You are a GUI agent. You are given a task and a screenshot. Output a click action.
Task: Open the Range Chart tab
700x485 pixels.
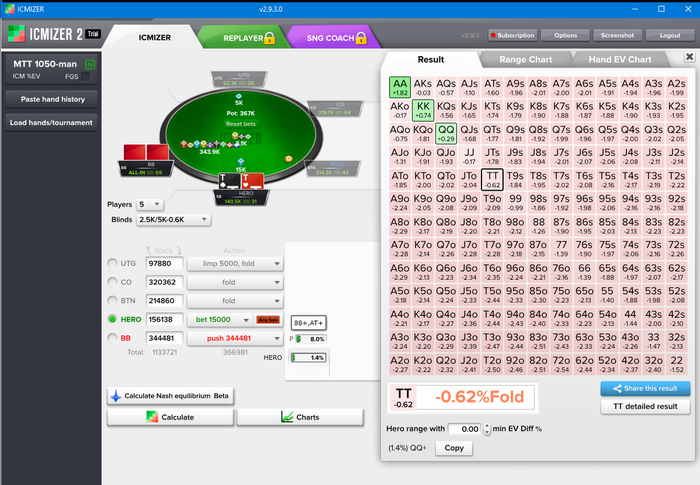(x=525, y=59)
